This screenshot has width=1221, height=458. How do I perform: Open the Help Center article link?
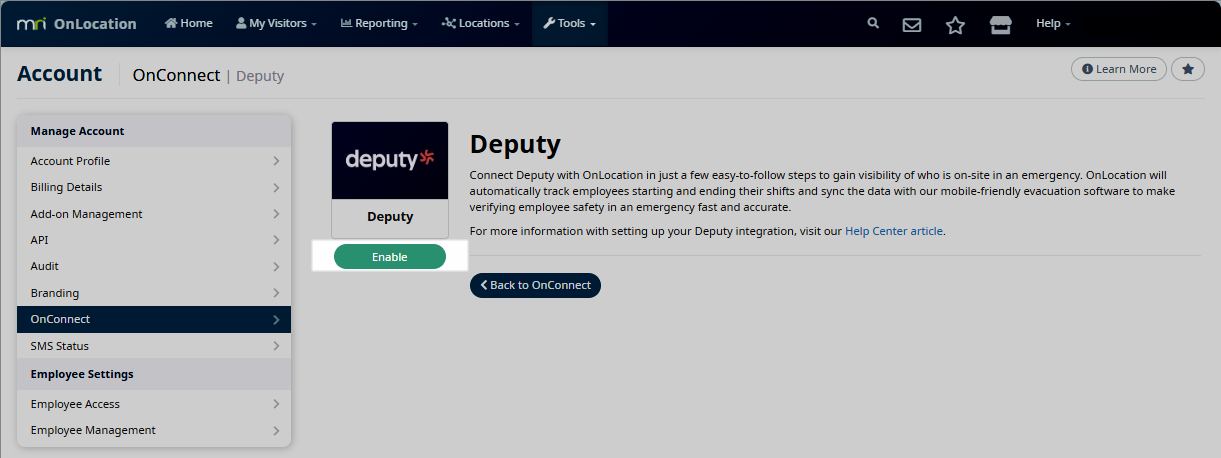pos(893,231)
